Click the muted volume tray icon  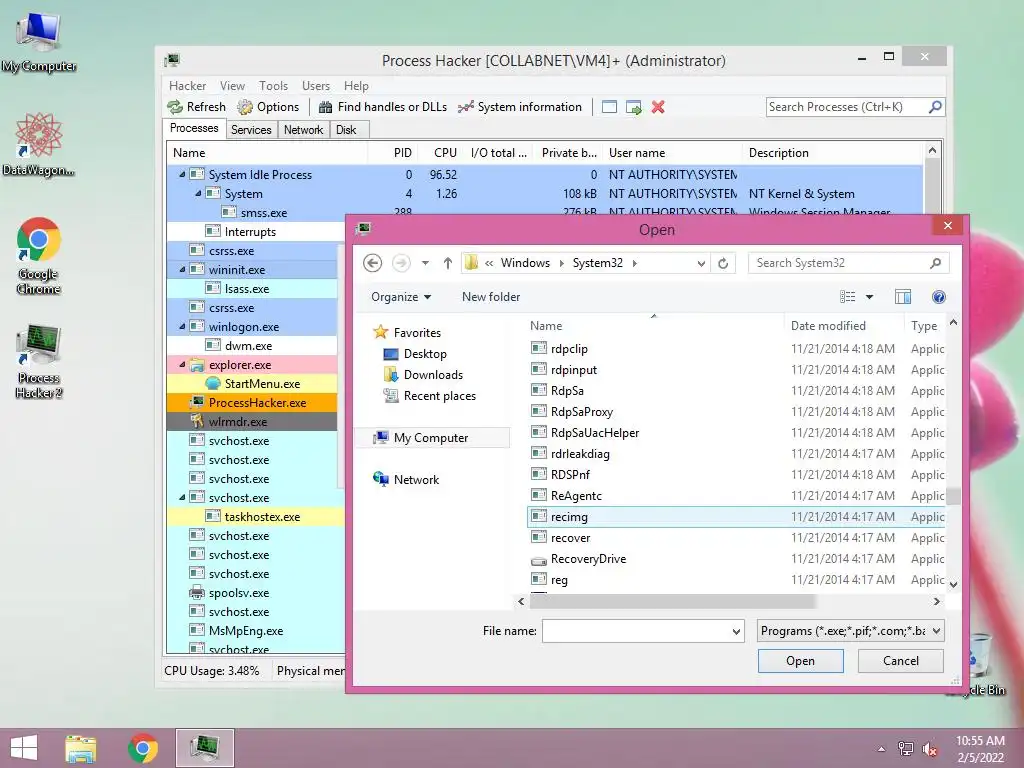click(x=929, y=749)
